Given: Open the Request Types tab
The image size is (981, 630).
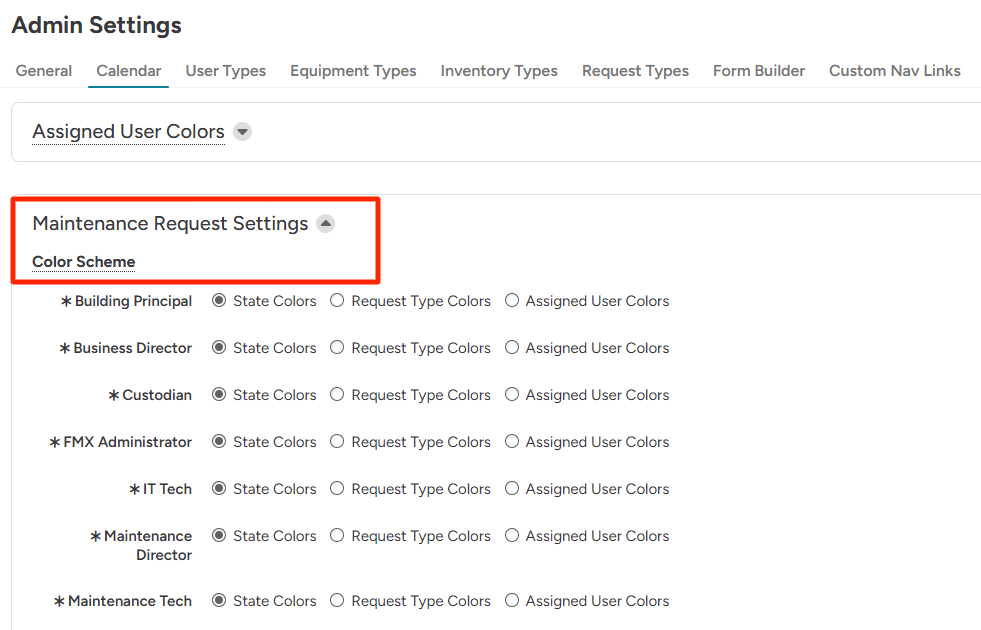Looking at the screenshot, I should point(635,71).
